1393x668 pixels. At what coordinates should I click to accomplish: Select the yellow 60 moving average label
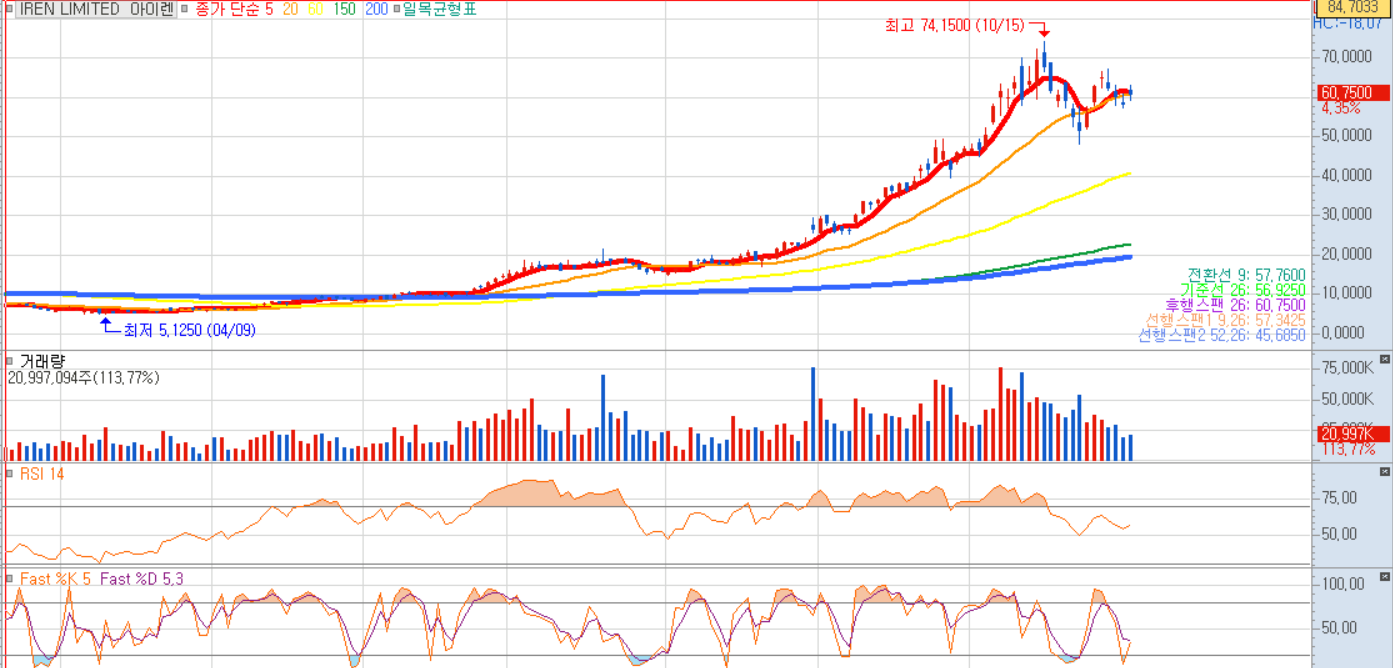[x=316, y=9]
